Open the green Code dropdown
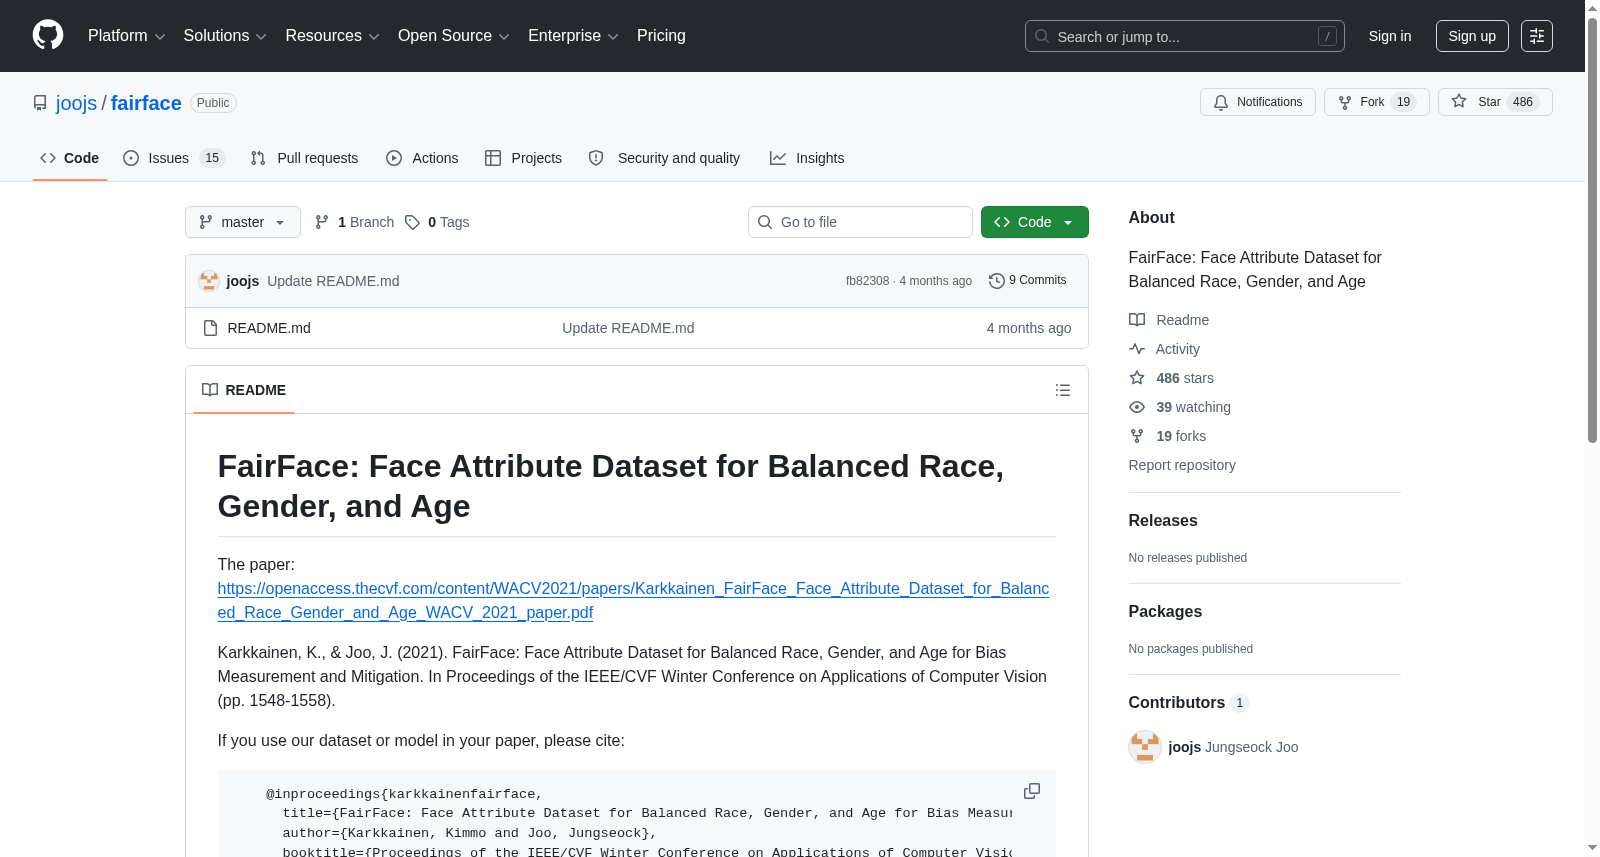1600x857 pixels. point(1035,222)
